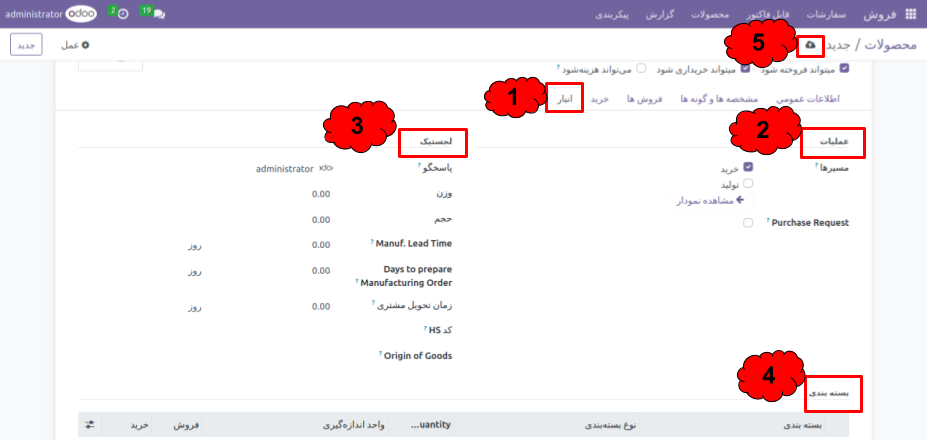
Task: Click the فروش column header in table
Action: point(186,425)
